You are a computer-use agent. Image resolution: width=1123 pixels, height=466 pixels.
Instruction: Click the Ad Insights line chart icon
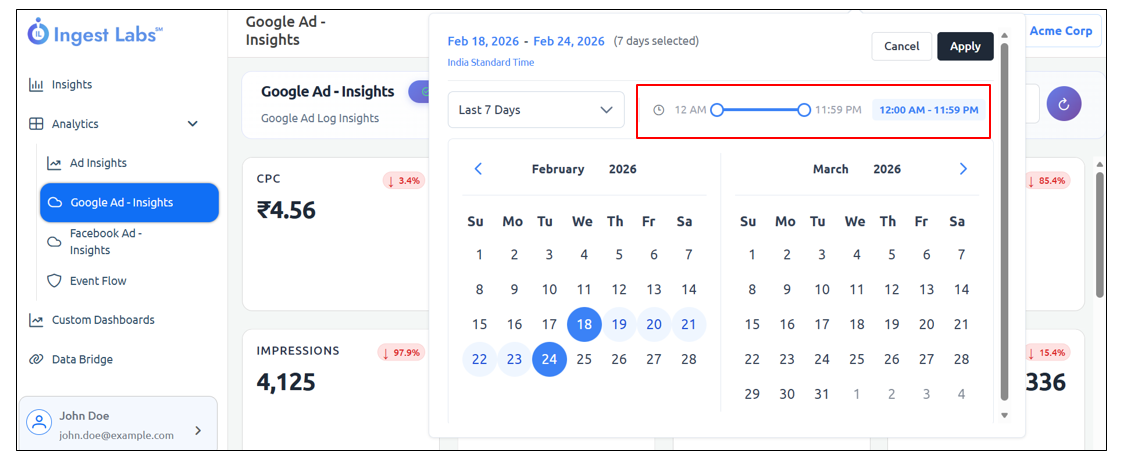(x=54, y=163)
